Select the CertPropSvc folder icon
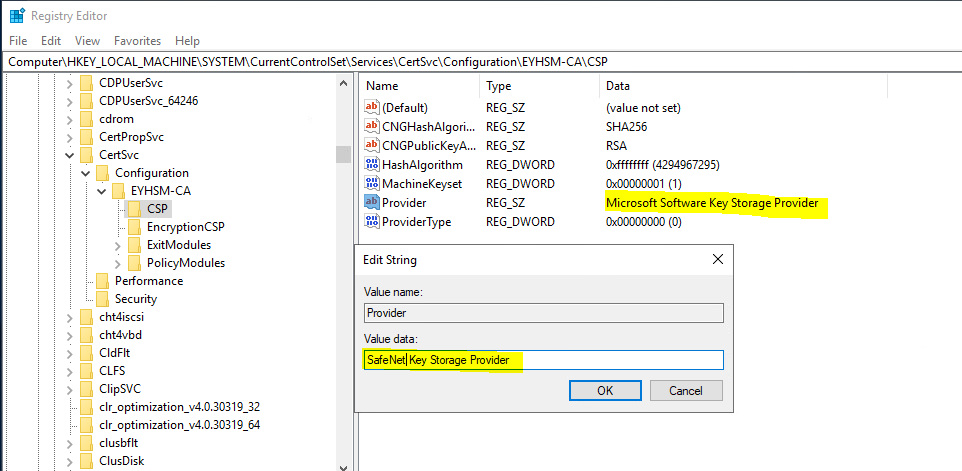The width and height of the screenshot is (962, 471). (87, 137)
